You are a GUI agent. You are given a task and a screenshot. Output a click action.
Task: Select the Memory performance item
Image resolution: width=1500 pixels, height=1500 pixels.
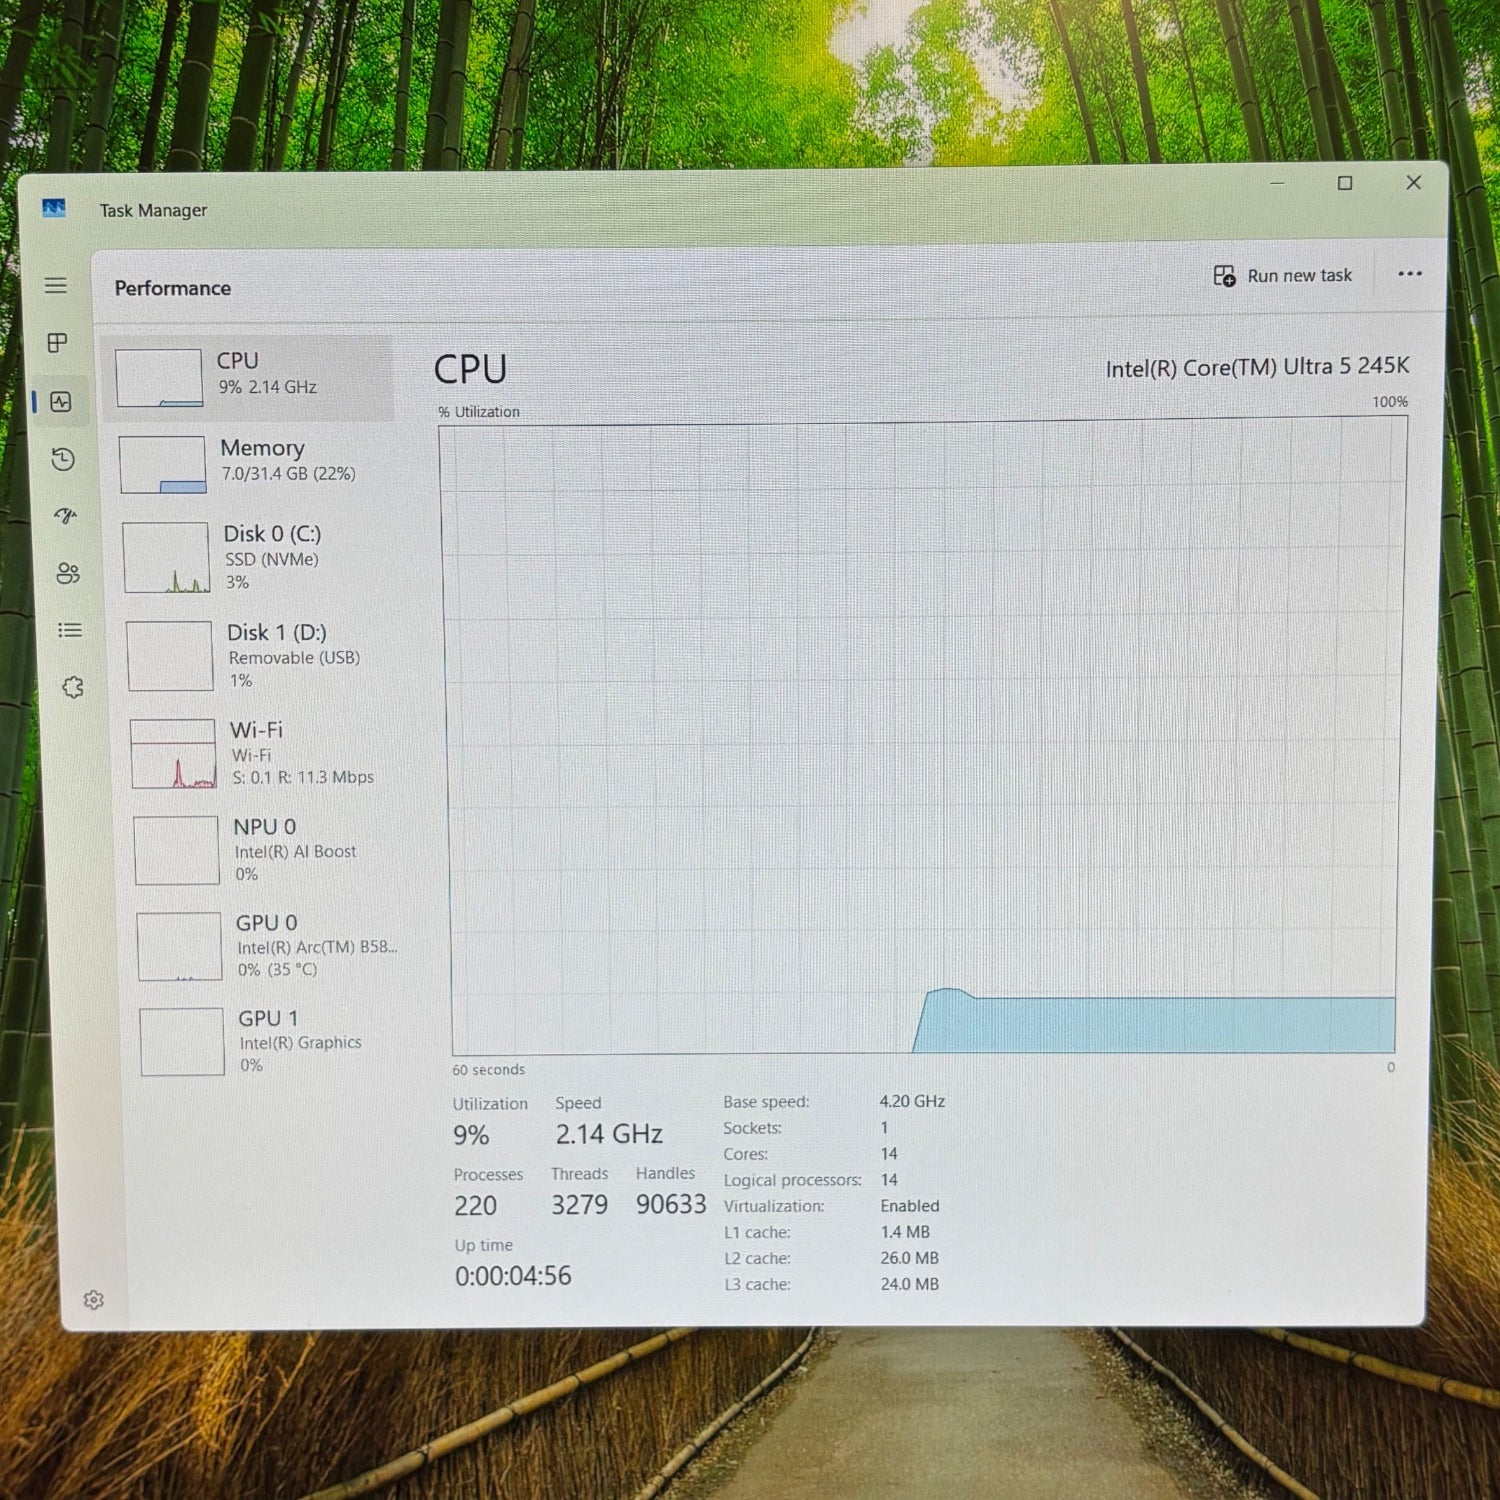click(x=250, y=463)
